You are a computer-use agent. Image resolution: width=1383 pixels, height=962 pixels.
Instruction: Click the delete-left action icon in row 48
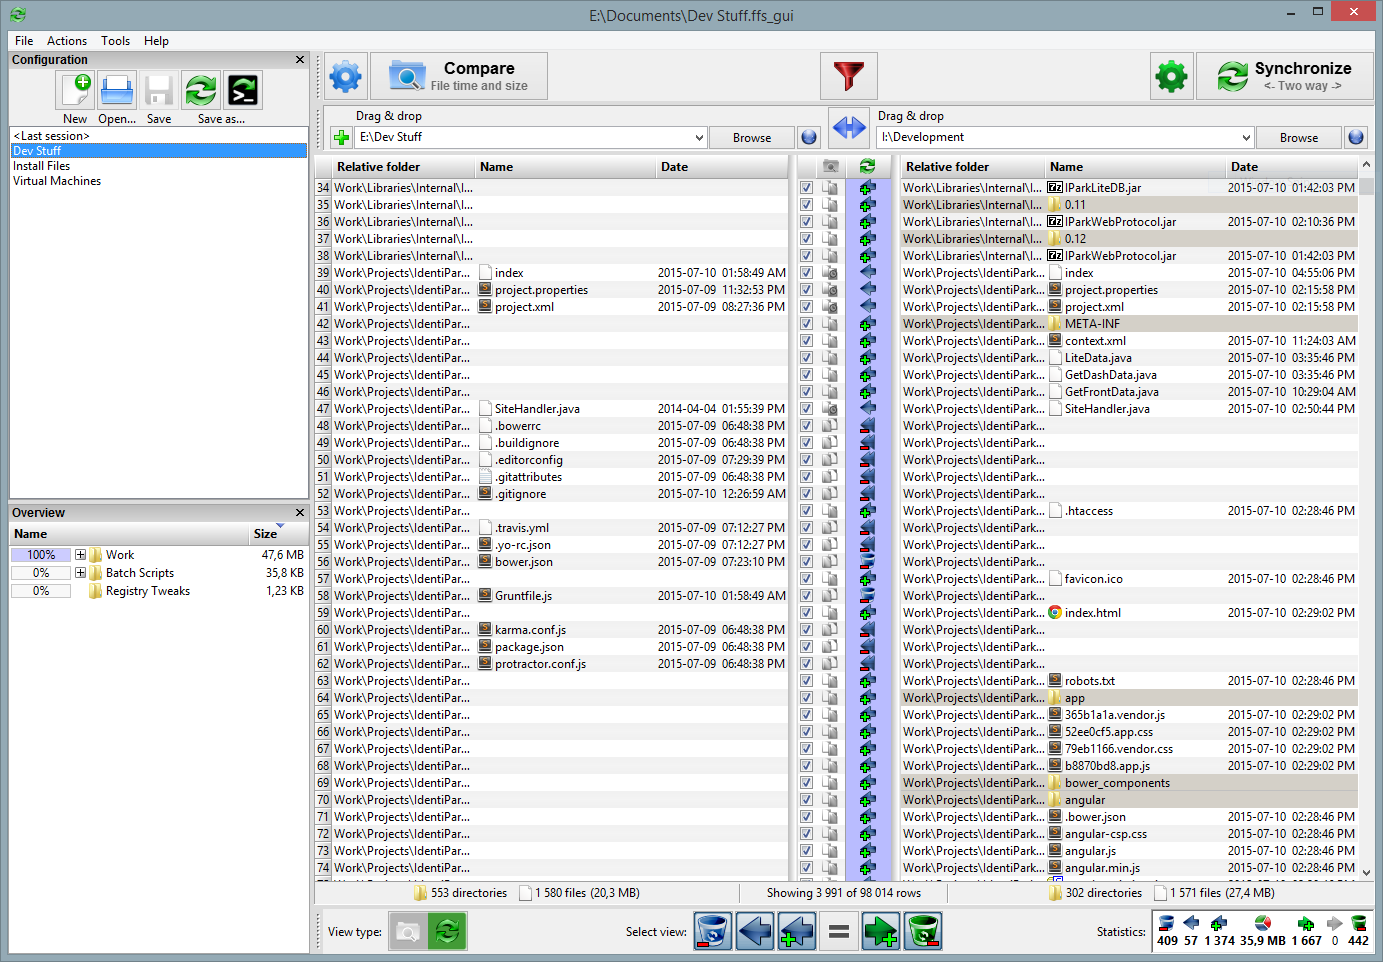[x=867, y=425]
